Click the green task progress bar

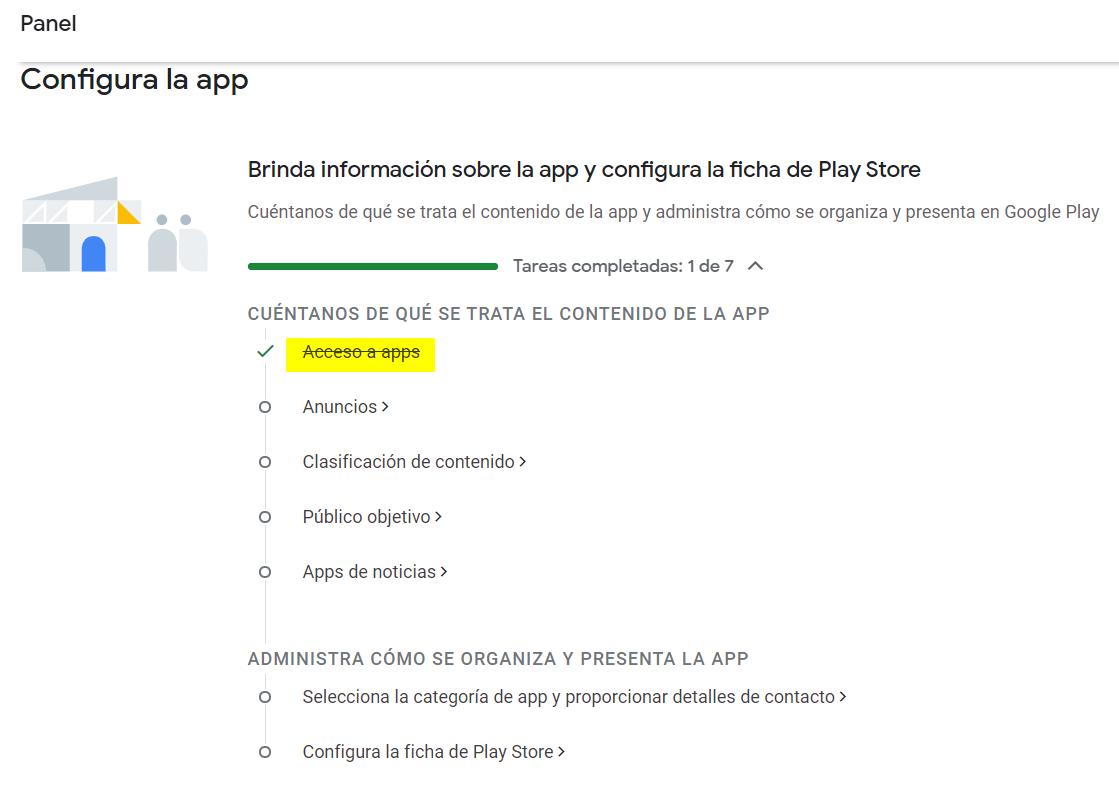(373, 266)
